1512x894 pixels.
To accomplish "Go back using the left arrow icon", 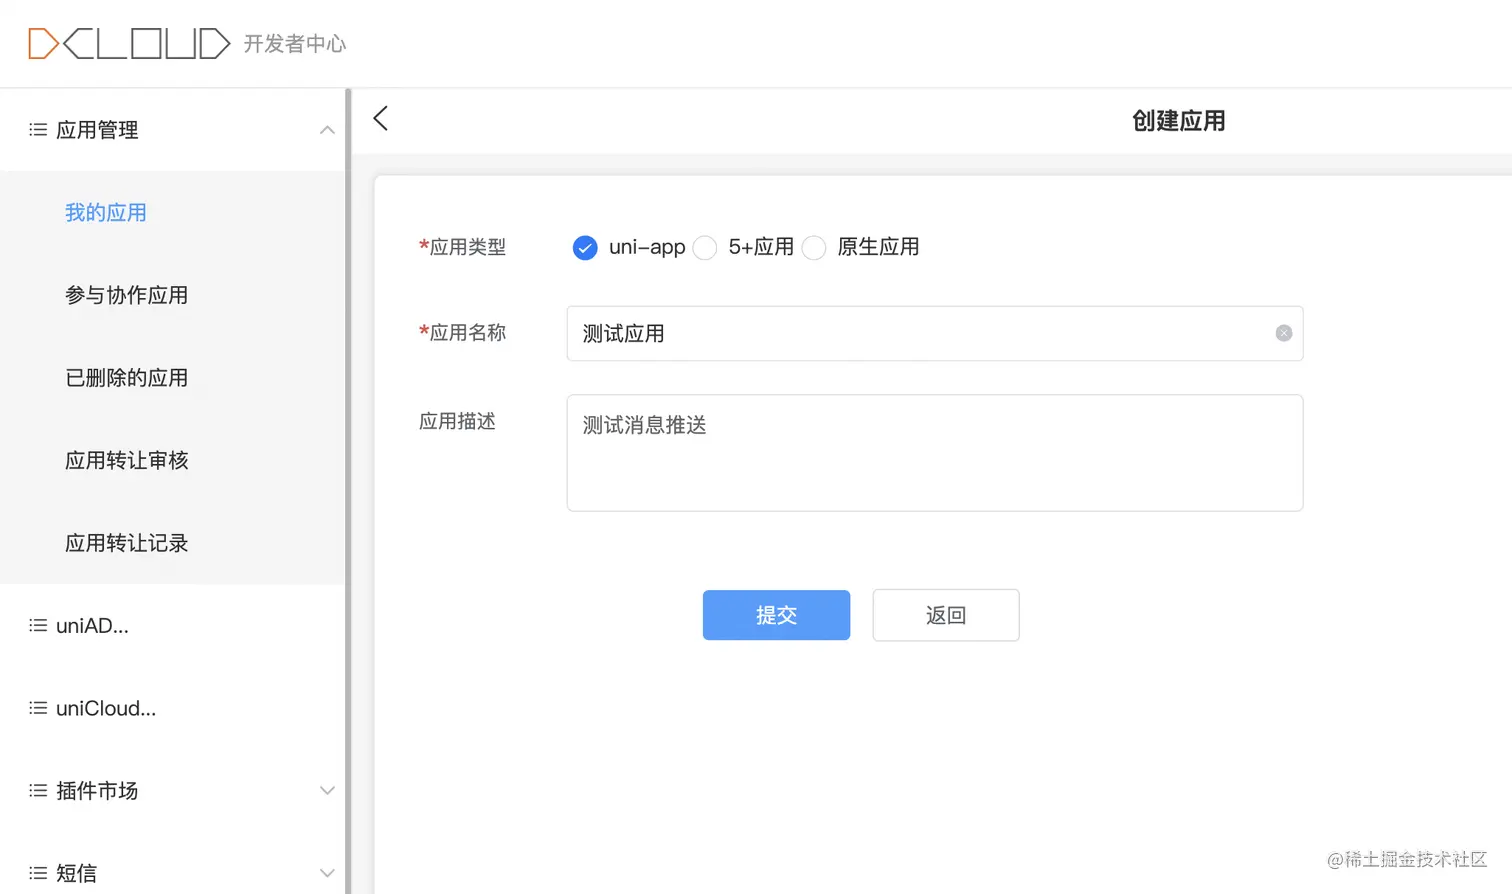I will pyautogui.click(x=381, y=118).
